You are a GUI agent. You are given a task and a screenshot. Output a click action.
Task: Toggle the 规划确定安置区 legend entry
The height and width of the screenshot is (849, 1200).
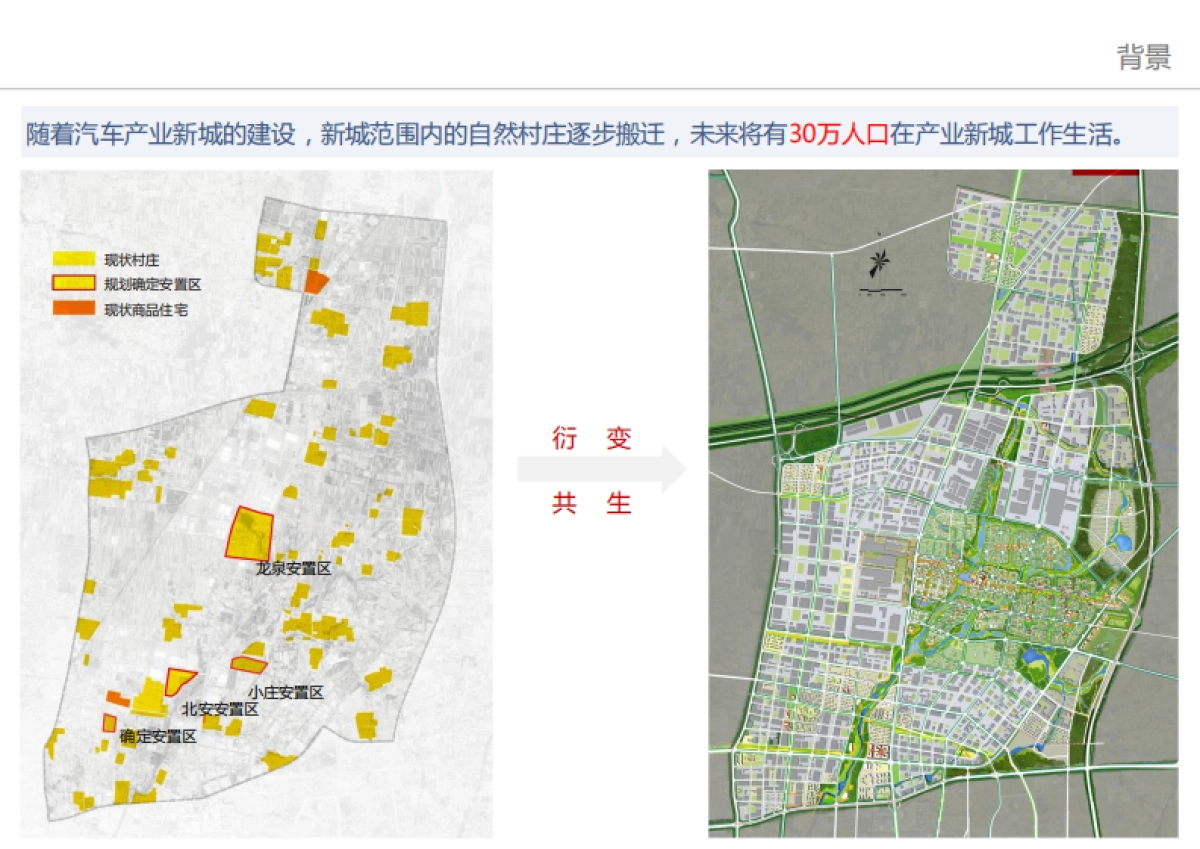(x=130, y=281)
